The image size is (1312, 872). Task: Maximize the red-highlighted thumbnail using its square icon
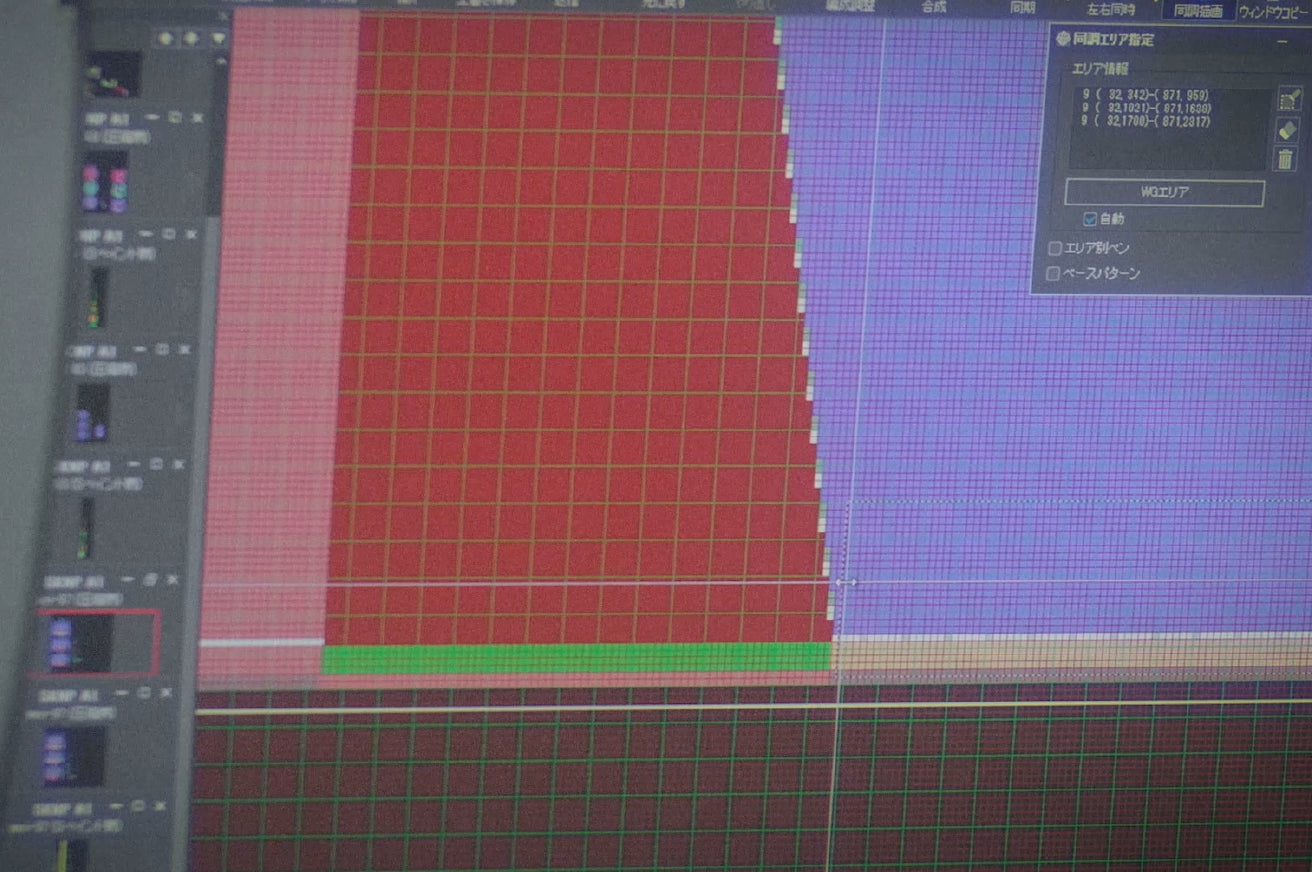(150, 580)
